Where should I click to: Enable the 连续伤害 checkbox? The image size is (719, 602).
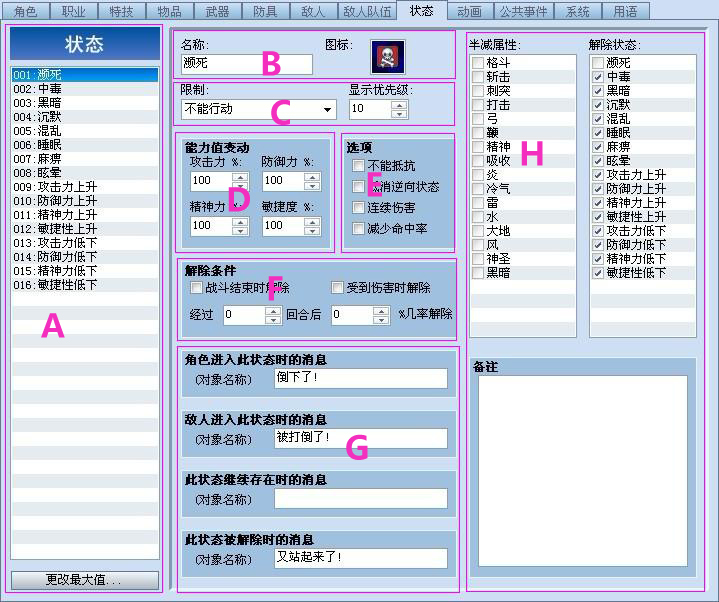tap(358, 207)
